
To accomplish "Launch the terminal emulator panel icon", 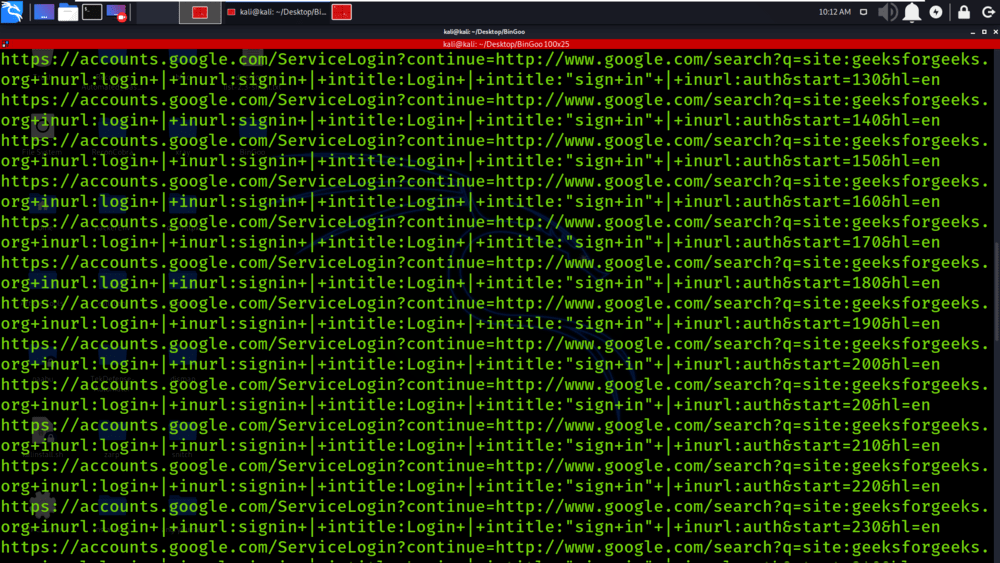I will pos(92,12).
